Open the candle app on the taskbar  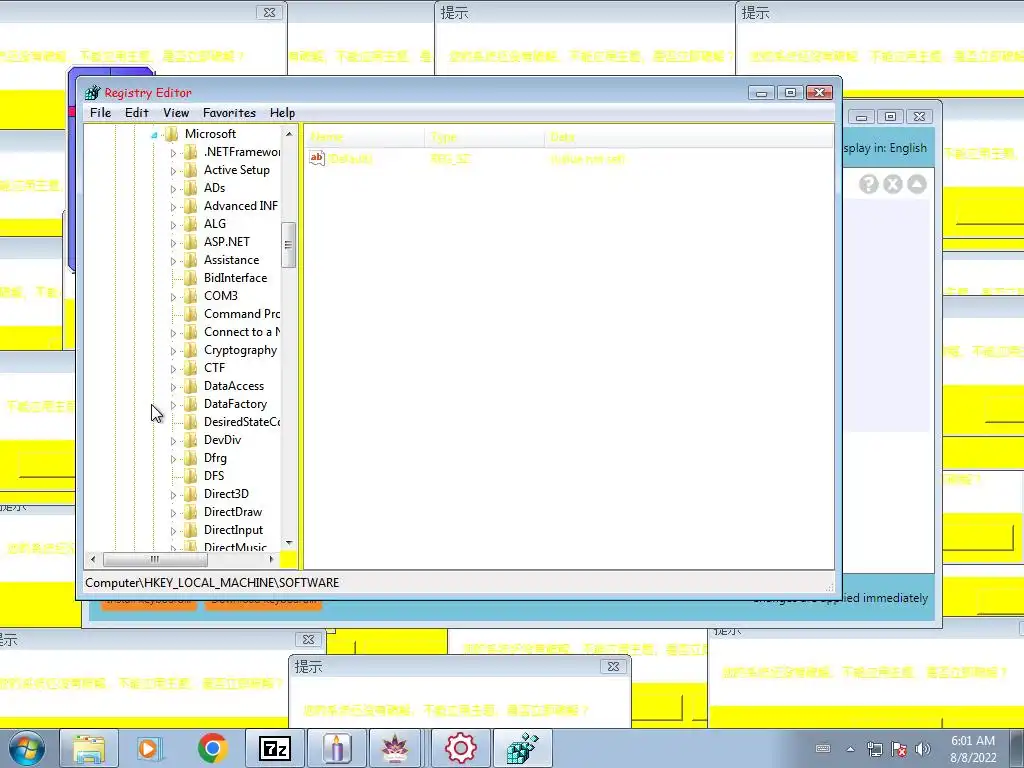tap(336, 748)
